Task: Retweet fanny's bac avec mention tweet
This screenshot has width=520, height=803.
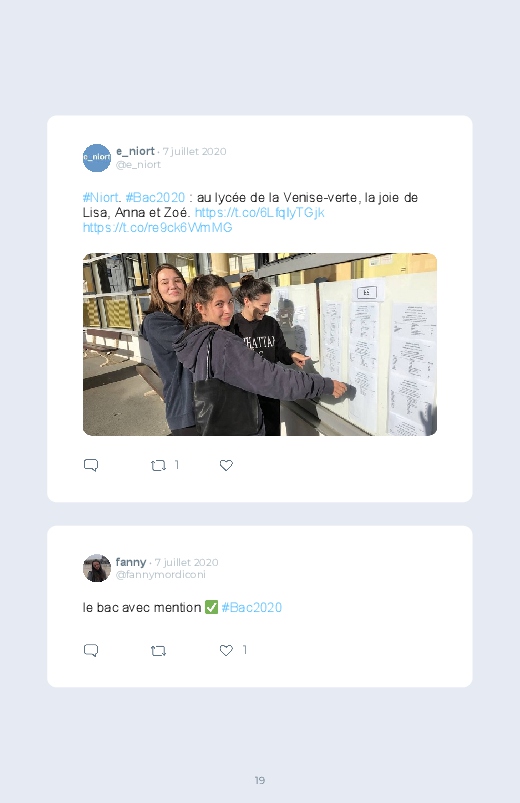Action: pos(158,651)
